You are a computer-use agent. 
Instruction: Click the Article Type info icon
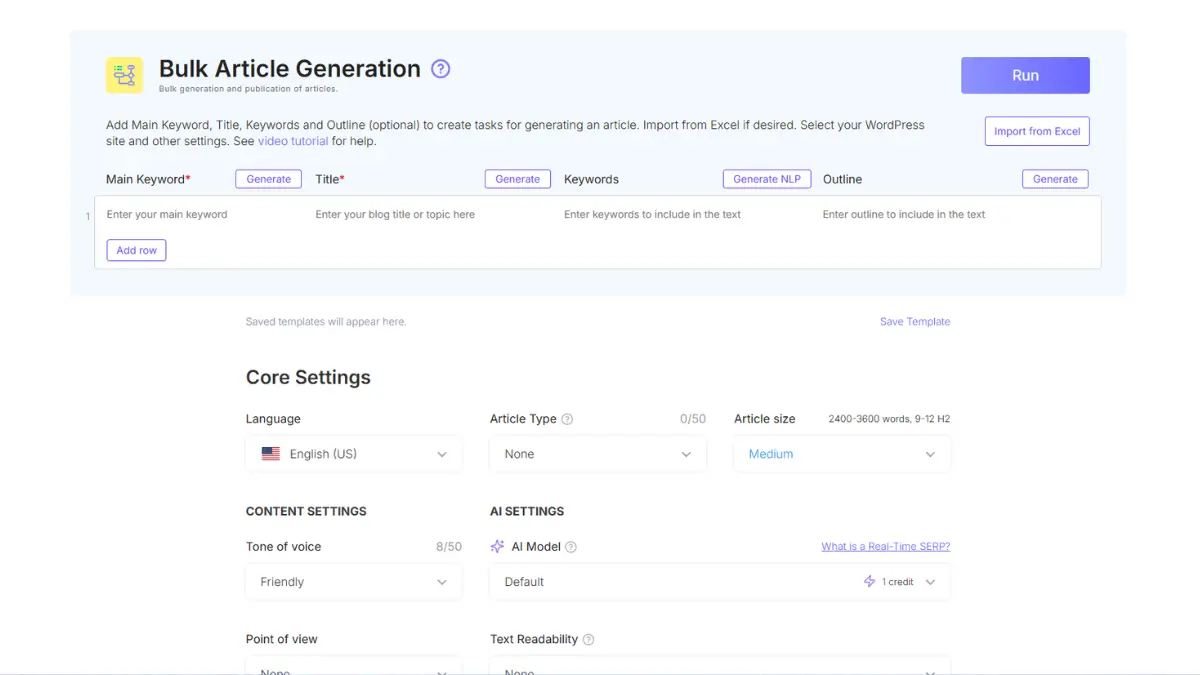click(x=567, y=419)
